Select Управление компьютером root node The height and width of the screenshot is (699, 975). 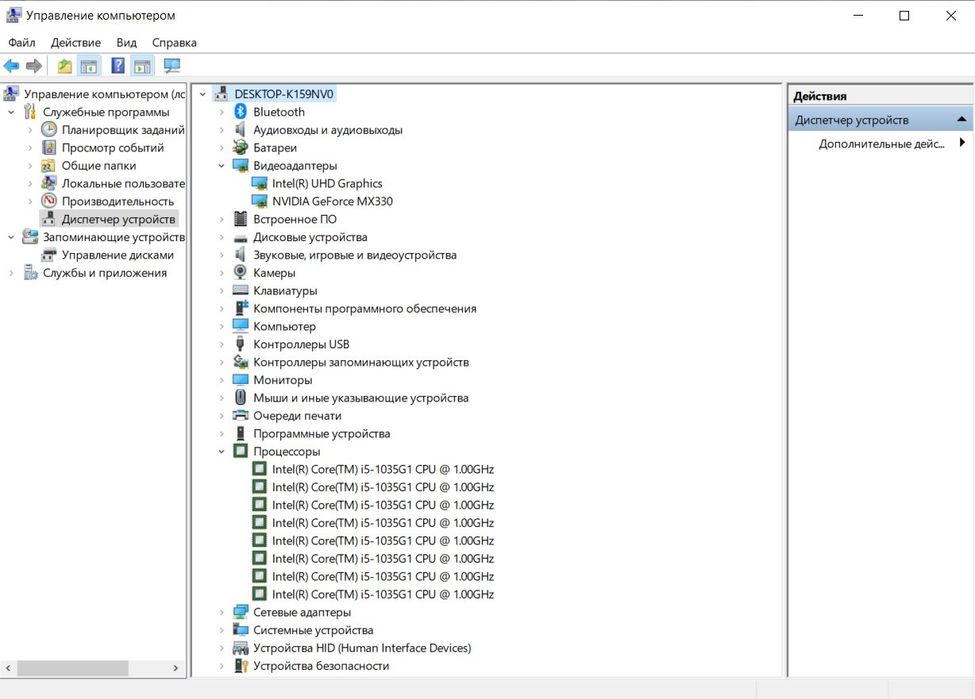click(104, 94)
